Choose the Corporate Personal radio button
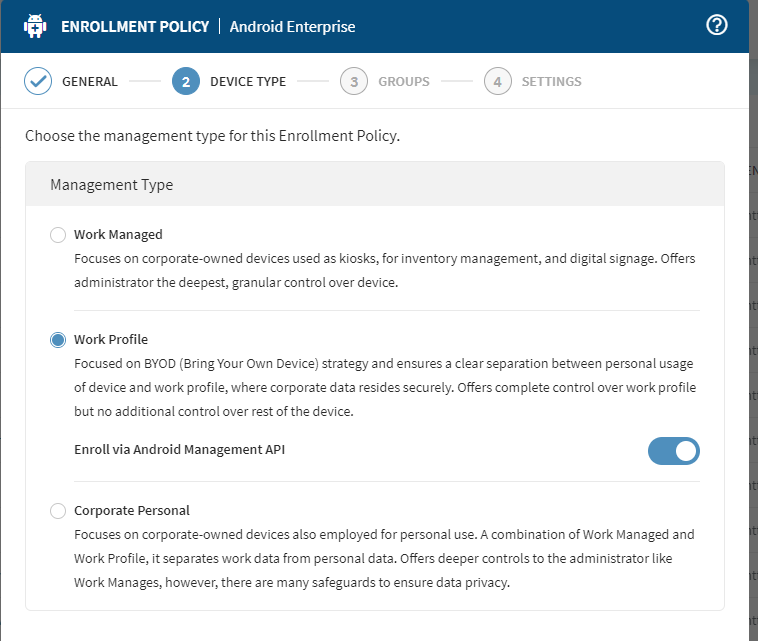758x641 pixels. [x=58, y=511]
